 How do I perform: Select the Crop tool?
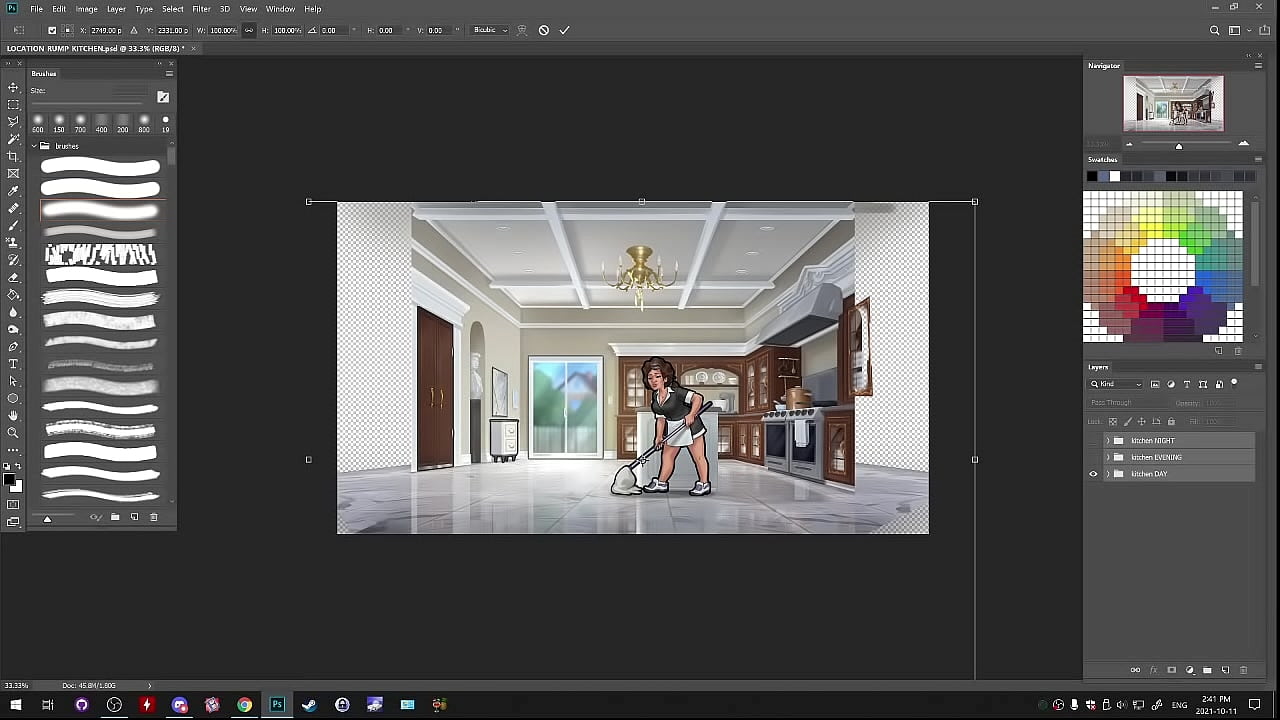click(13, 157)
